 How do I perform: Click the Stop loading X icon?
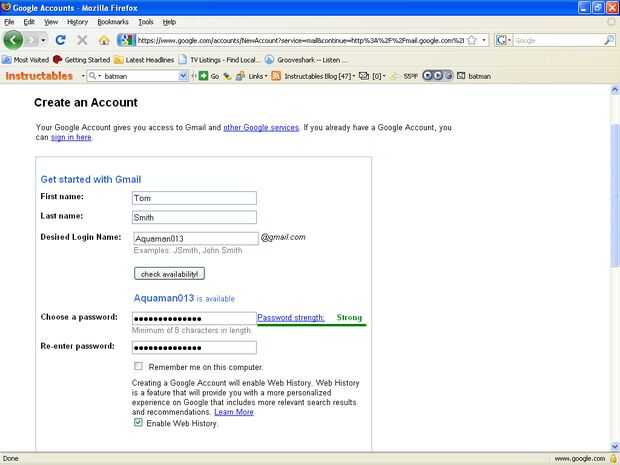[82, 40]
